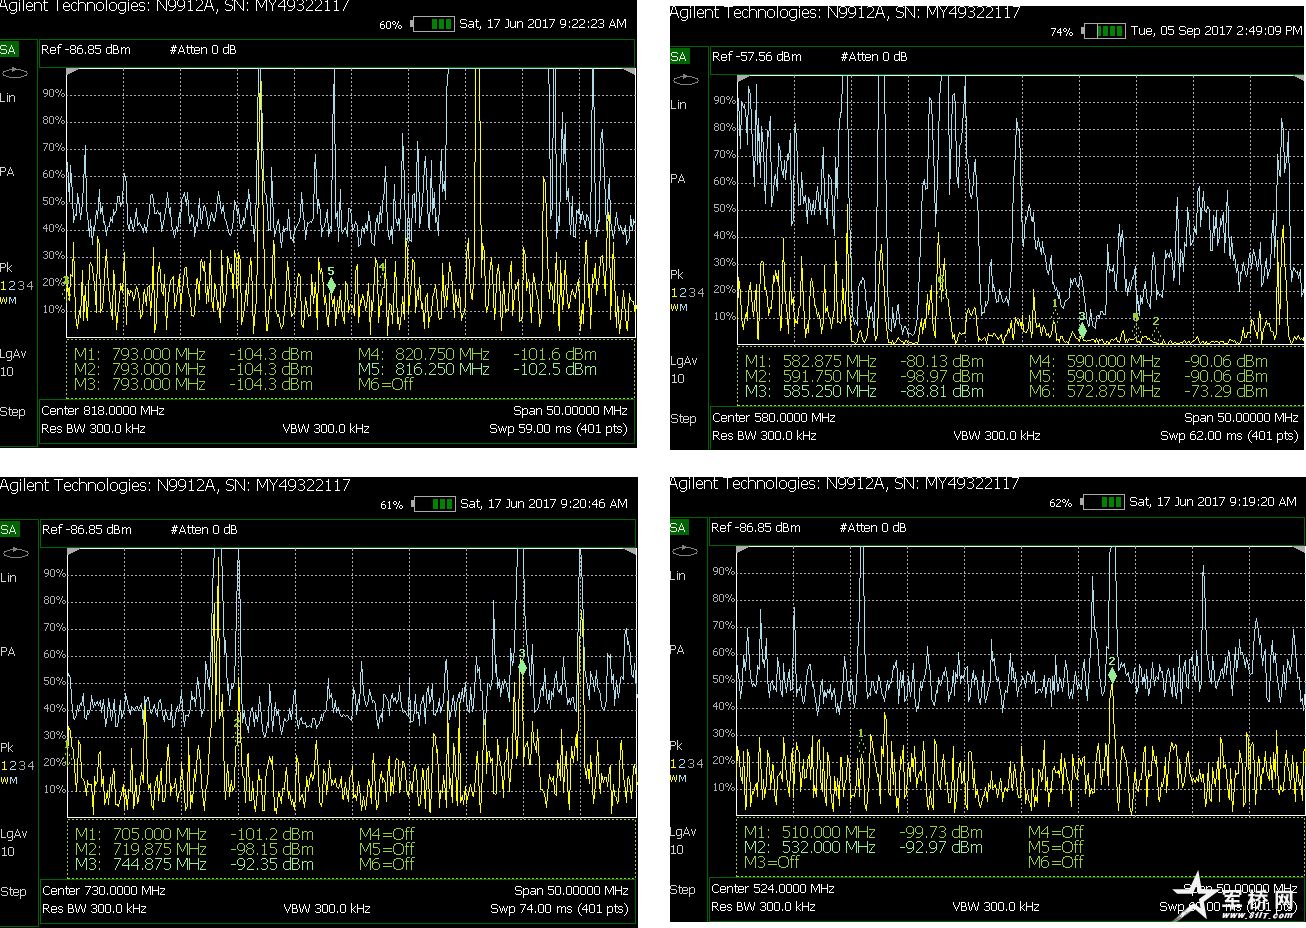Select marker 3 diamond in 730 MHz panel
The image size is (1306, 928).
tap(522, 667)
